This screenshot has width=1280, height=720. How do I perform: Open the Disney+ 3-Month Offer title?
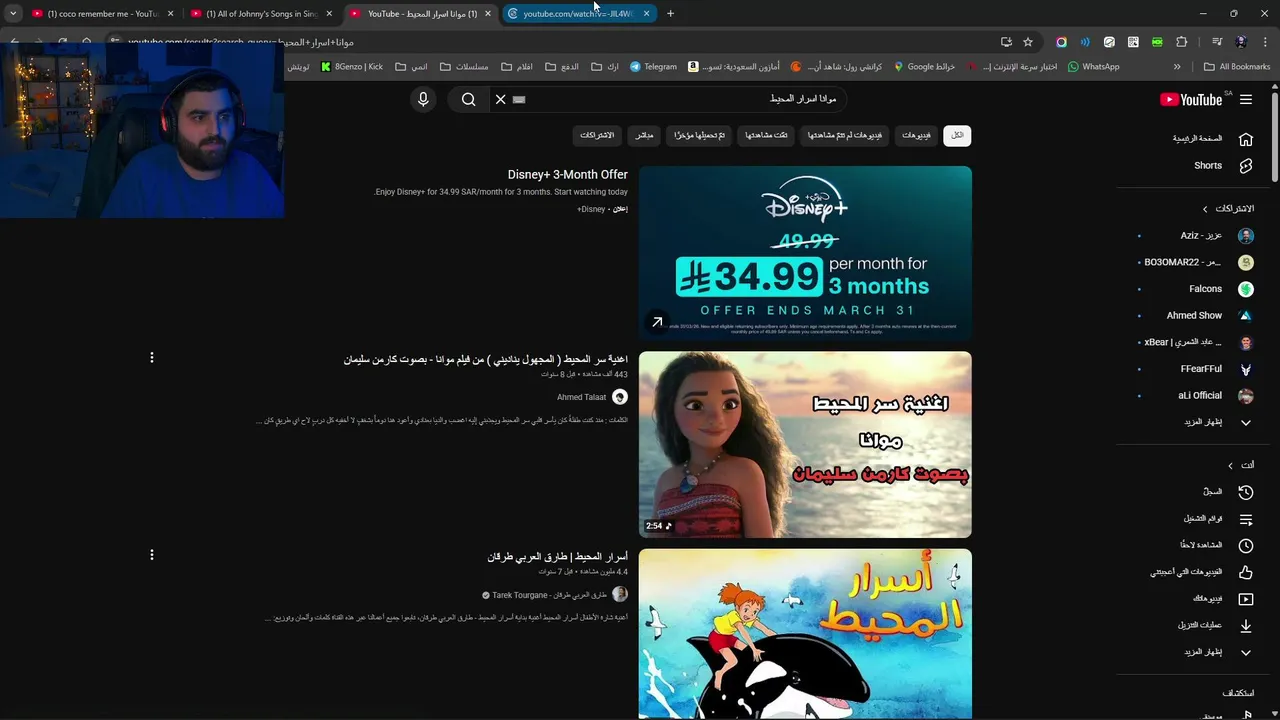click(568, 175)
